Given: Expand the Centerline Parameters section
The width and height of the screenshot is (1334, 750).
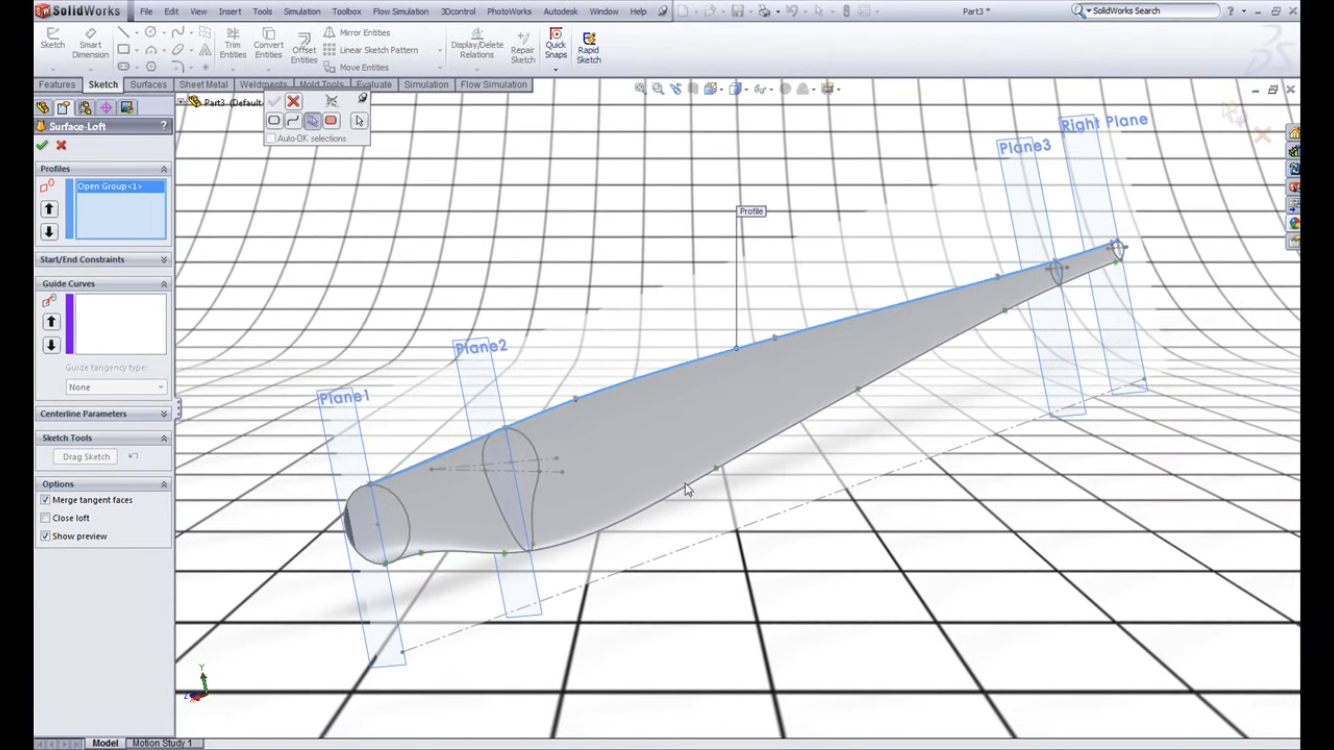Looking at the screenshot, I should 102,413.
